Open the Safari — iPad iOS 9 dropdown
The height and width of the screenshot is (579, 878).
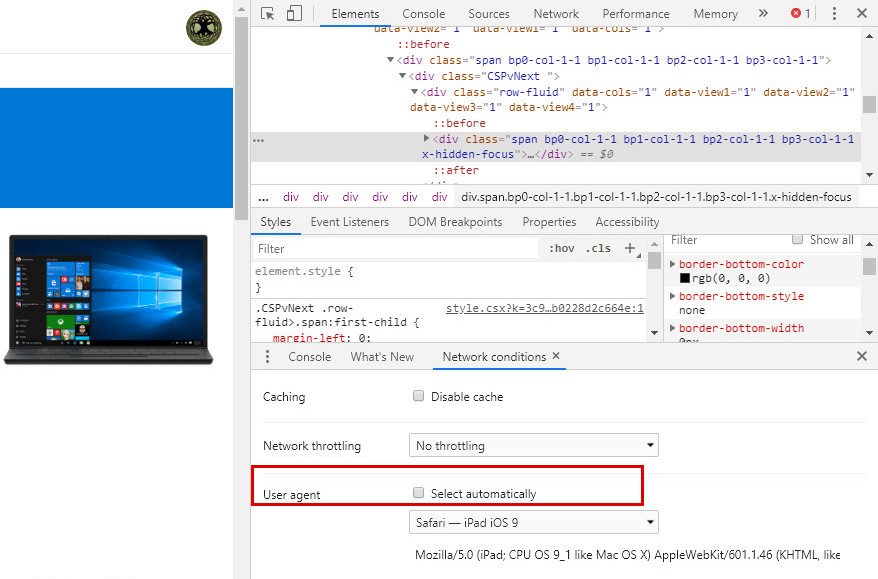coord(534,522)
